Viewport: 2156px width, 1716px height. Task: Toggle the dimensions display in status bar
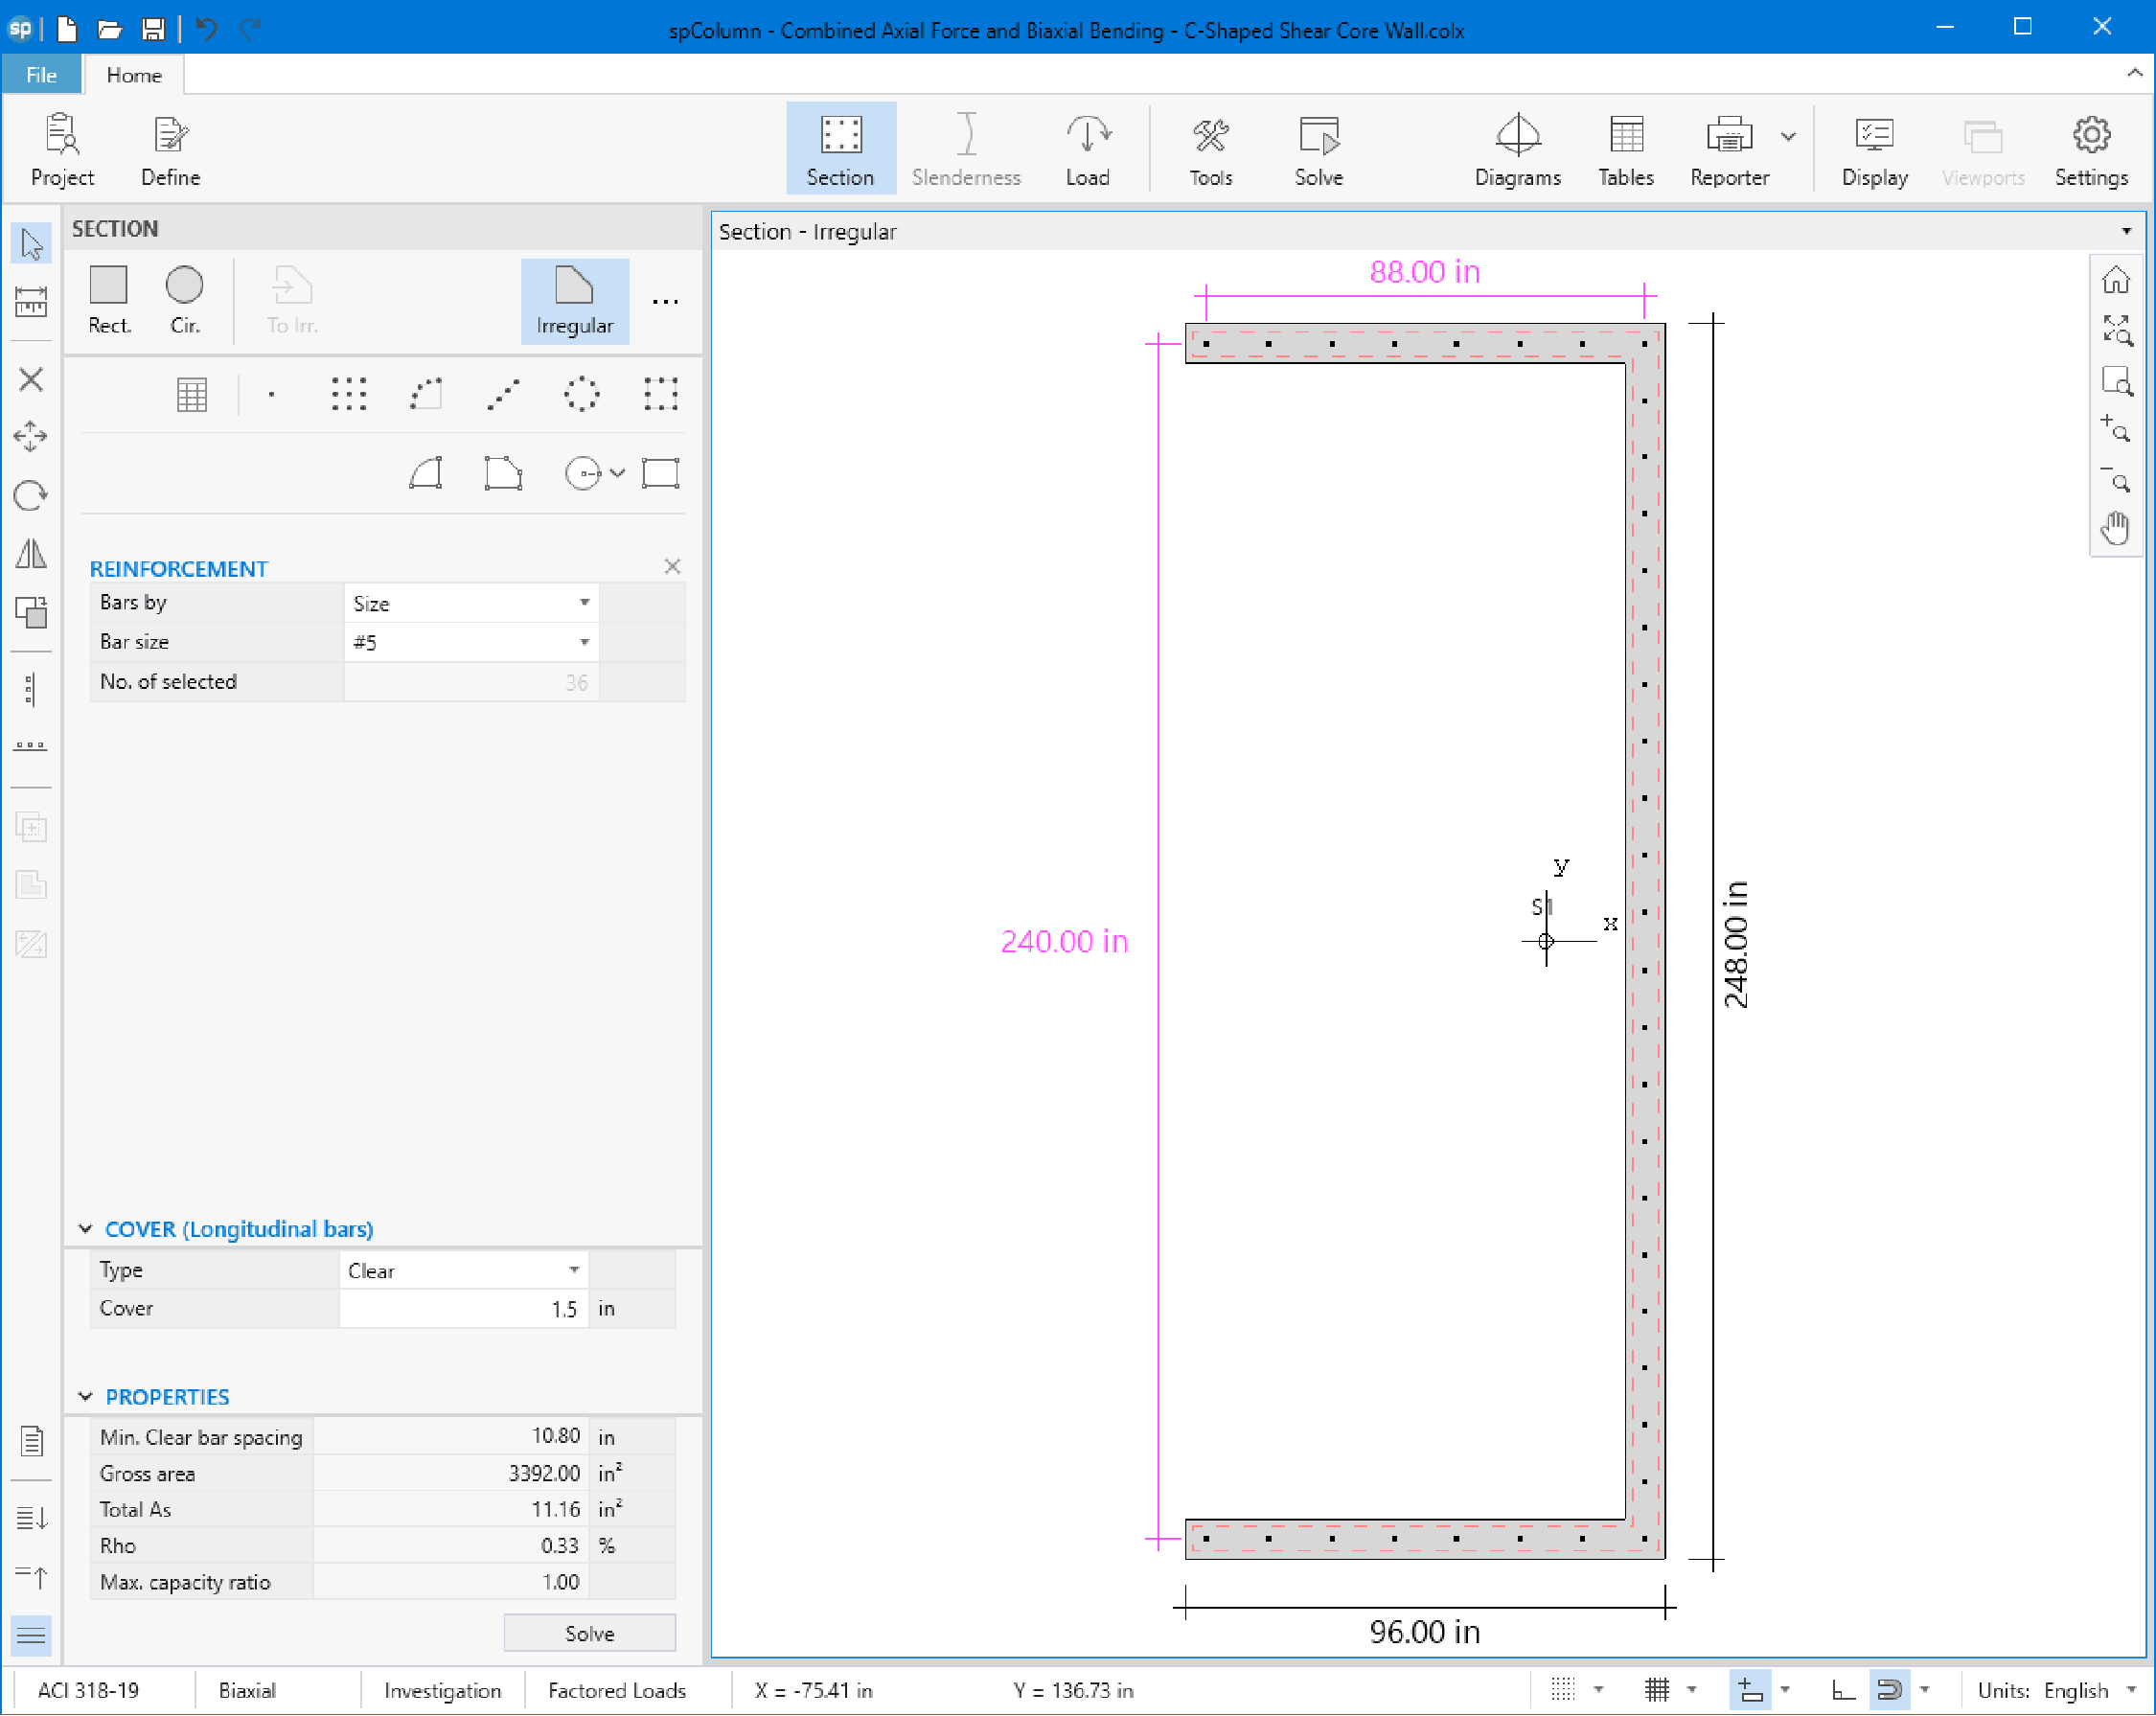tap(1750, 1690)
